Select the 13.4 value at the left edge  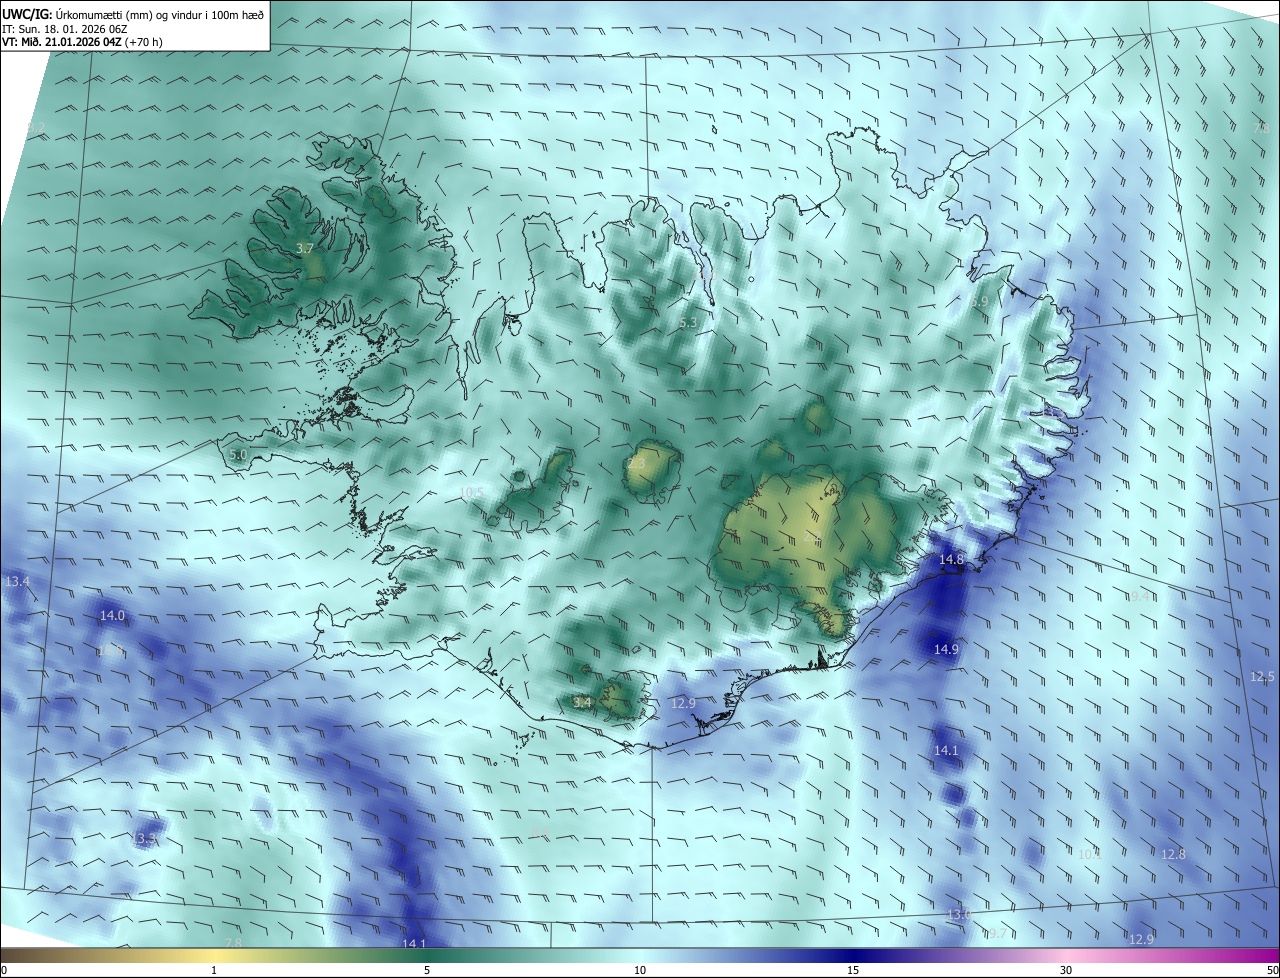18,581
